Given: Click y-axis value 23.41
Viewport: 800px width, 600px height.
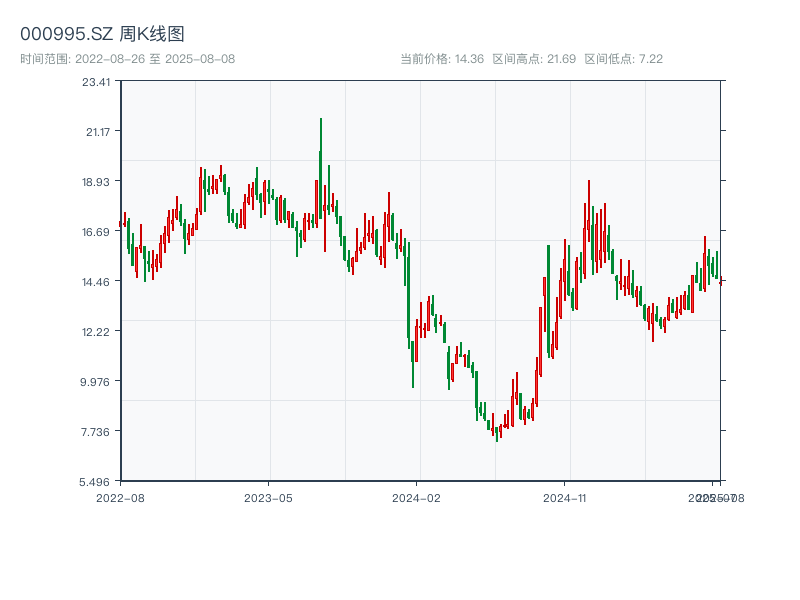Looking at the screenshot, I should click(96, 82).
